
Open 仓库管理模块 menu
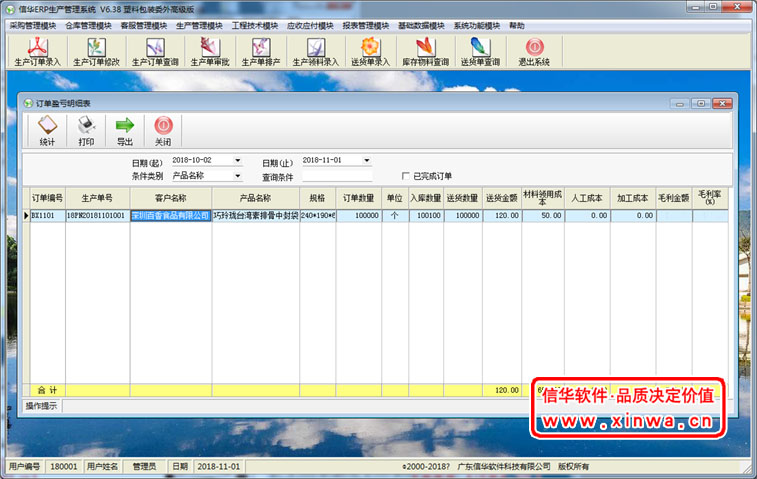[x=88, y=26]
